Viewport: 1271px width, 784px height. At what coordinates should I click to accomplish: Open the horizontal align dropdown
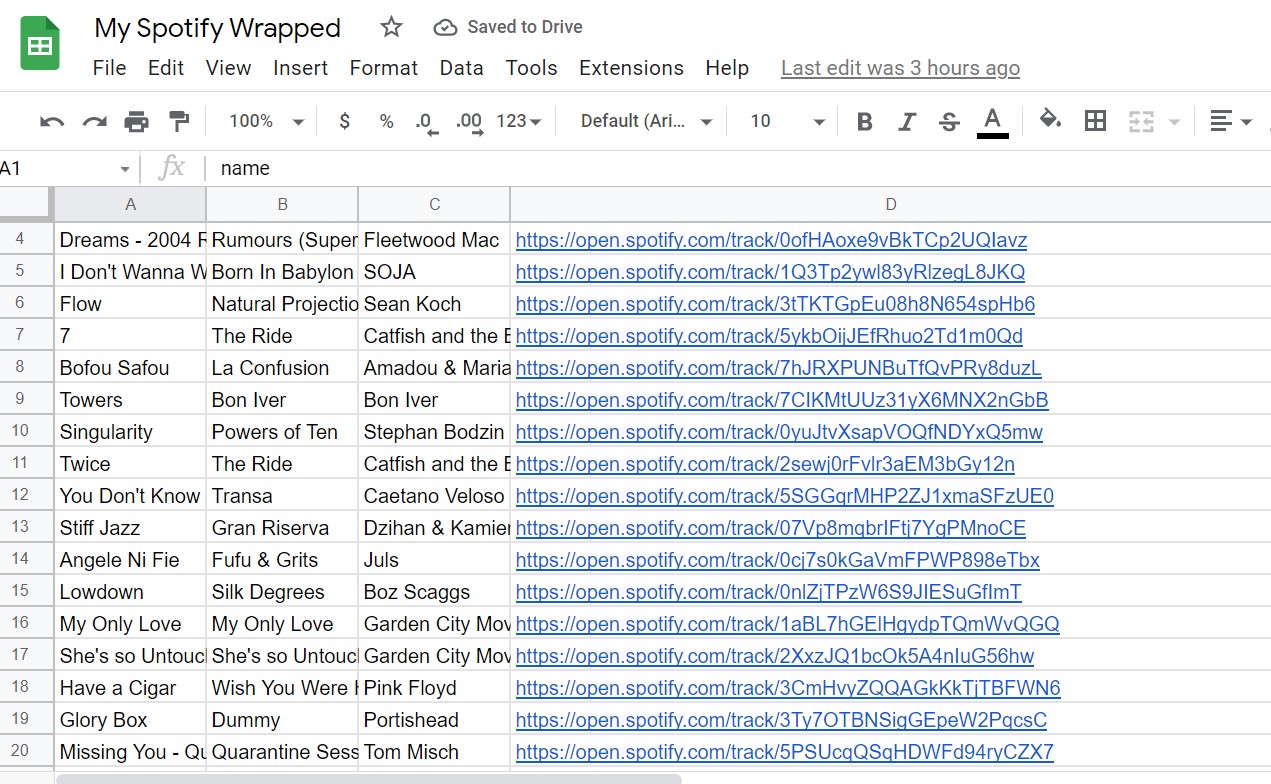[x=1231, y=121]
